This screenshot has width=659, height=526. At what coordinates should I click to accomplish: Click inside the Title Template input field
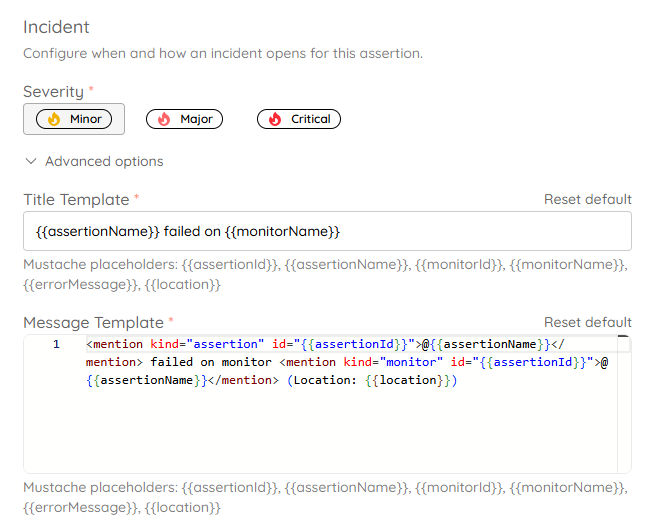click(x=327, y=231)
